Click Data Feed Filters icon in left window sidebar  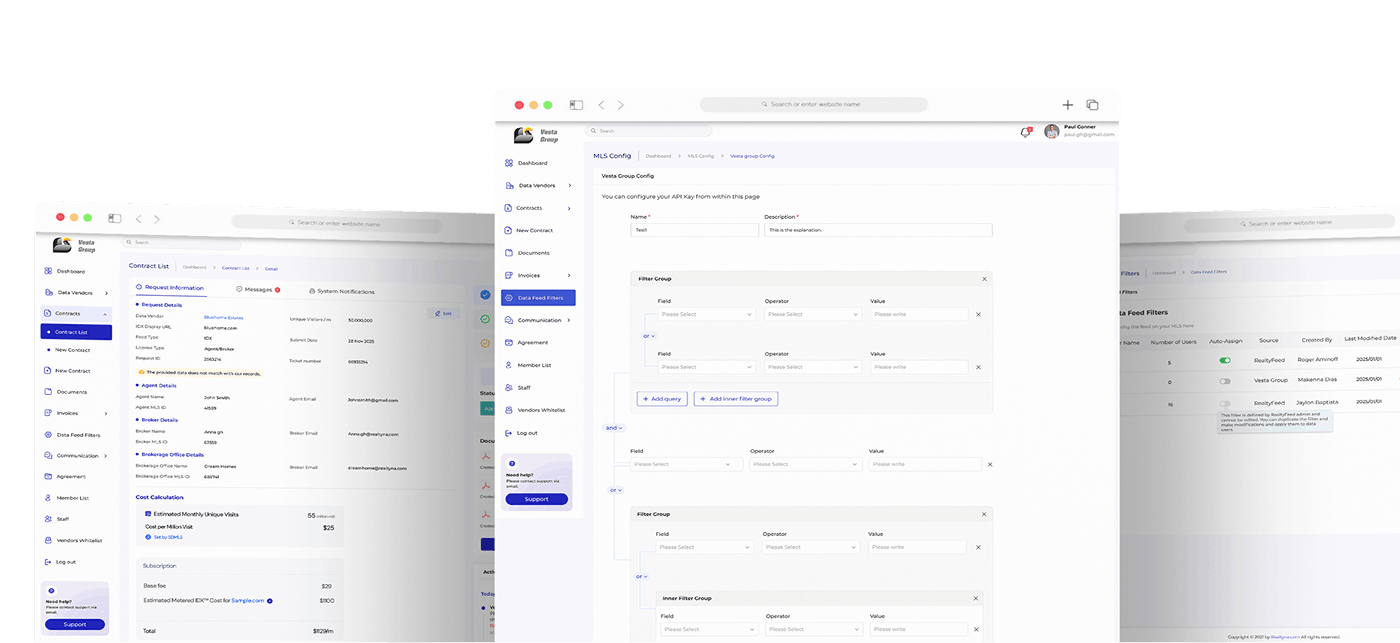point(48,435)
